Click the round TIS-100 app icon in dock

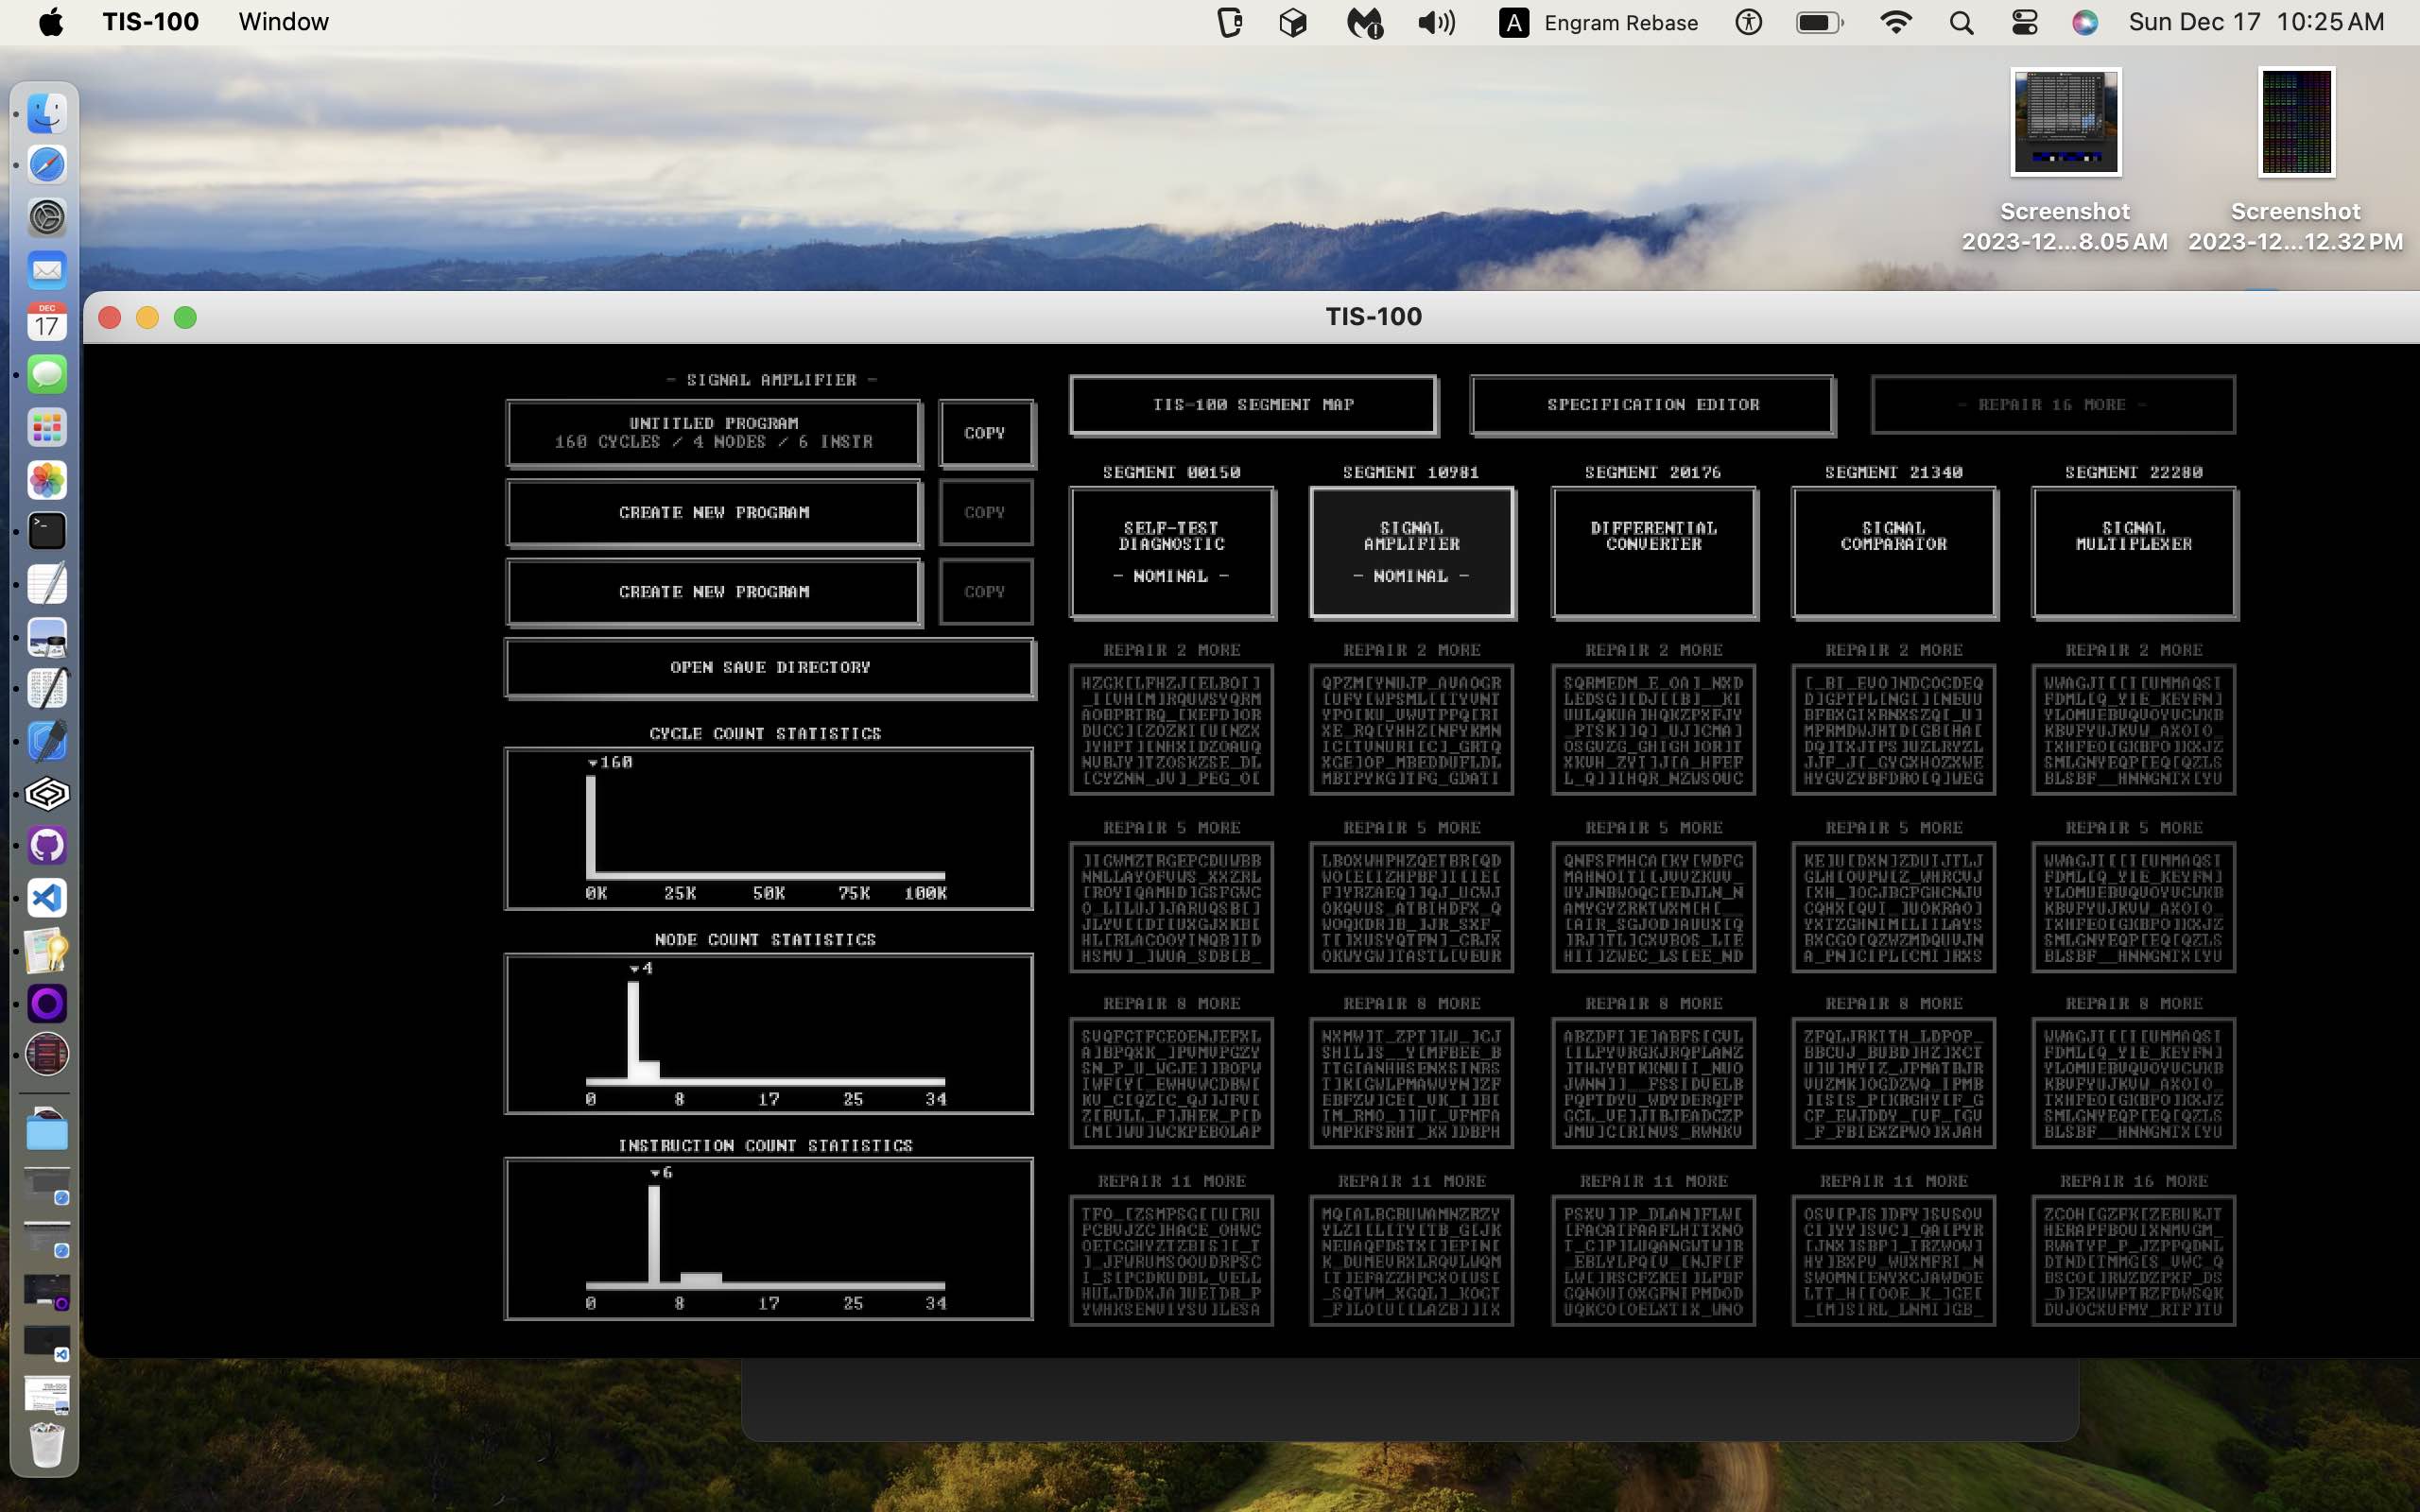click(46, 1054)
